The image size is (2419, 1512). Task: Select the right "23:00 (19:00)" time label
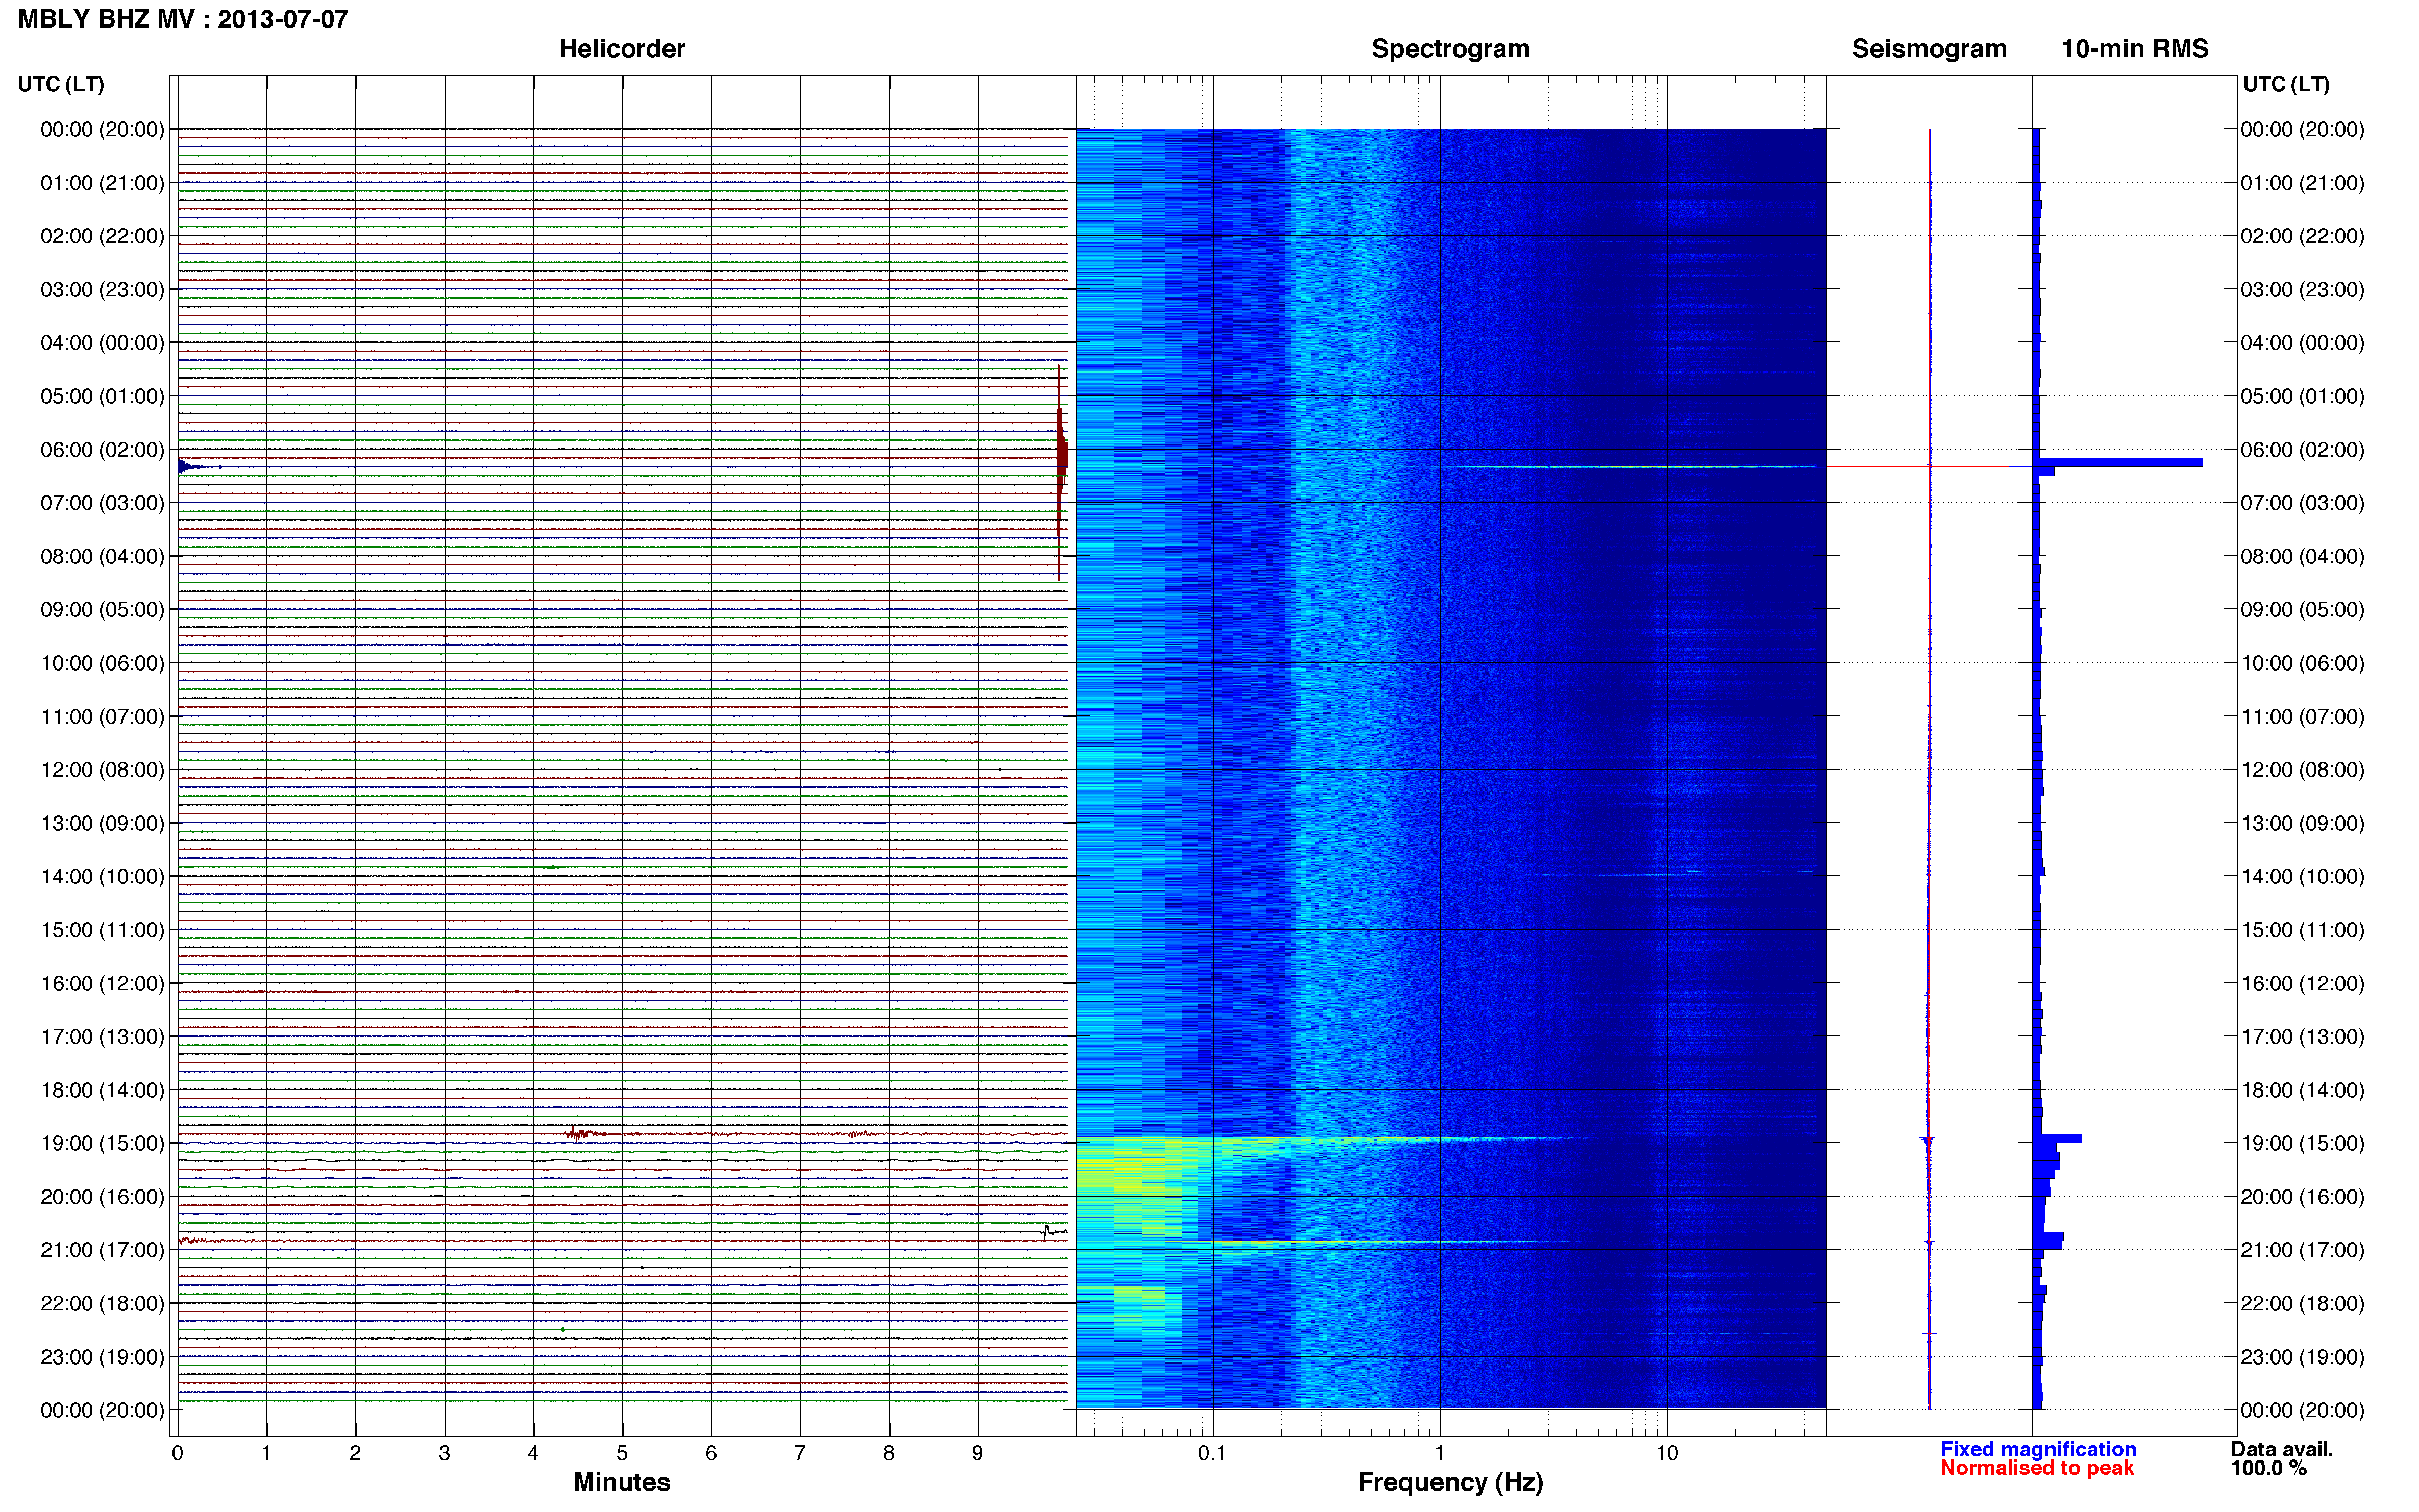point(2302,1357)
